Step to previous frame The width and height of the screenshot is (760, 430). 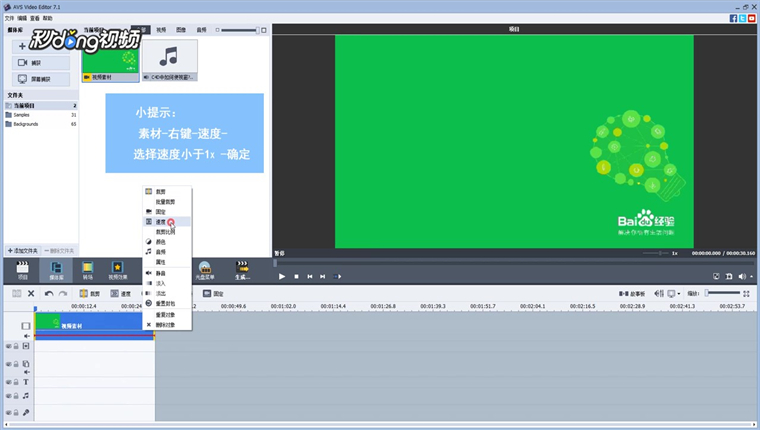[310, 276]
